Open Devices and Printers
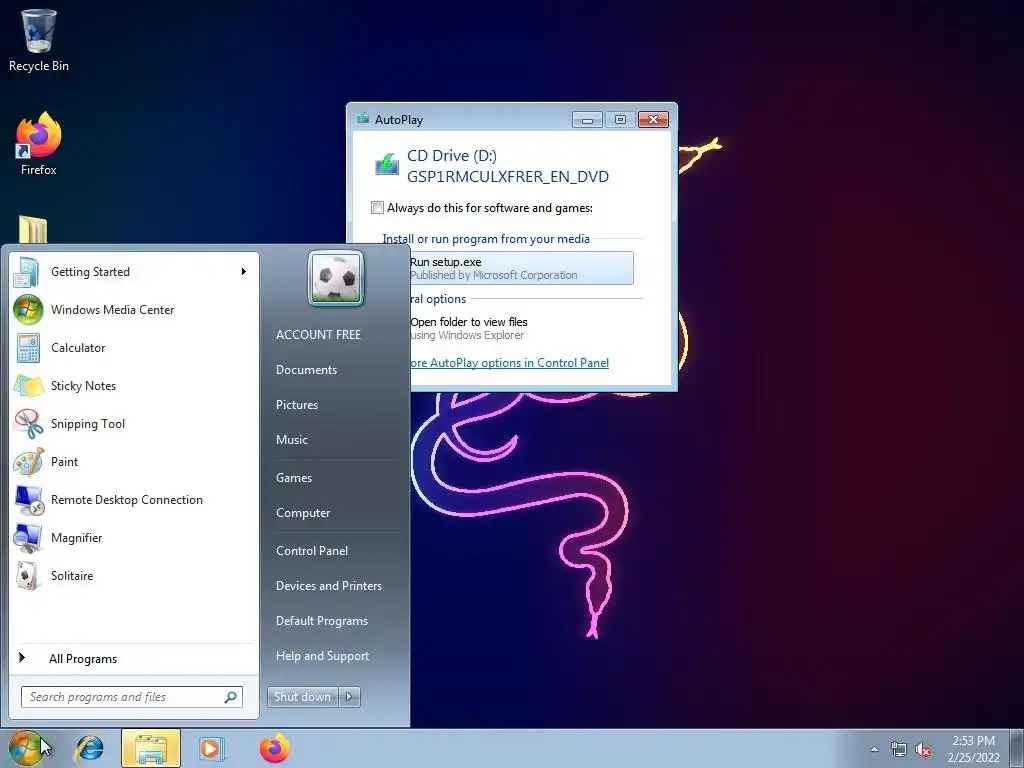This screenshot has height=768, width=1024. coord(328,586)
